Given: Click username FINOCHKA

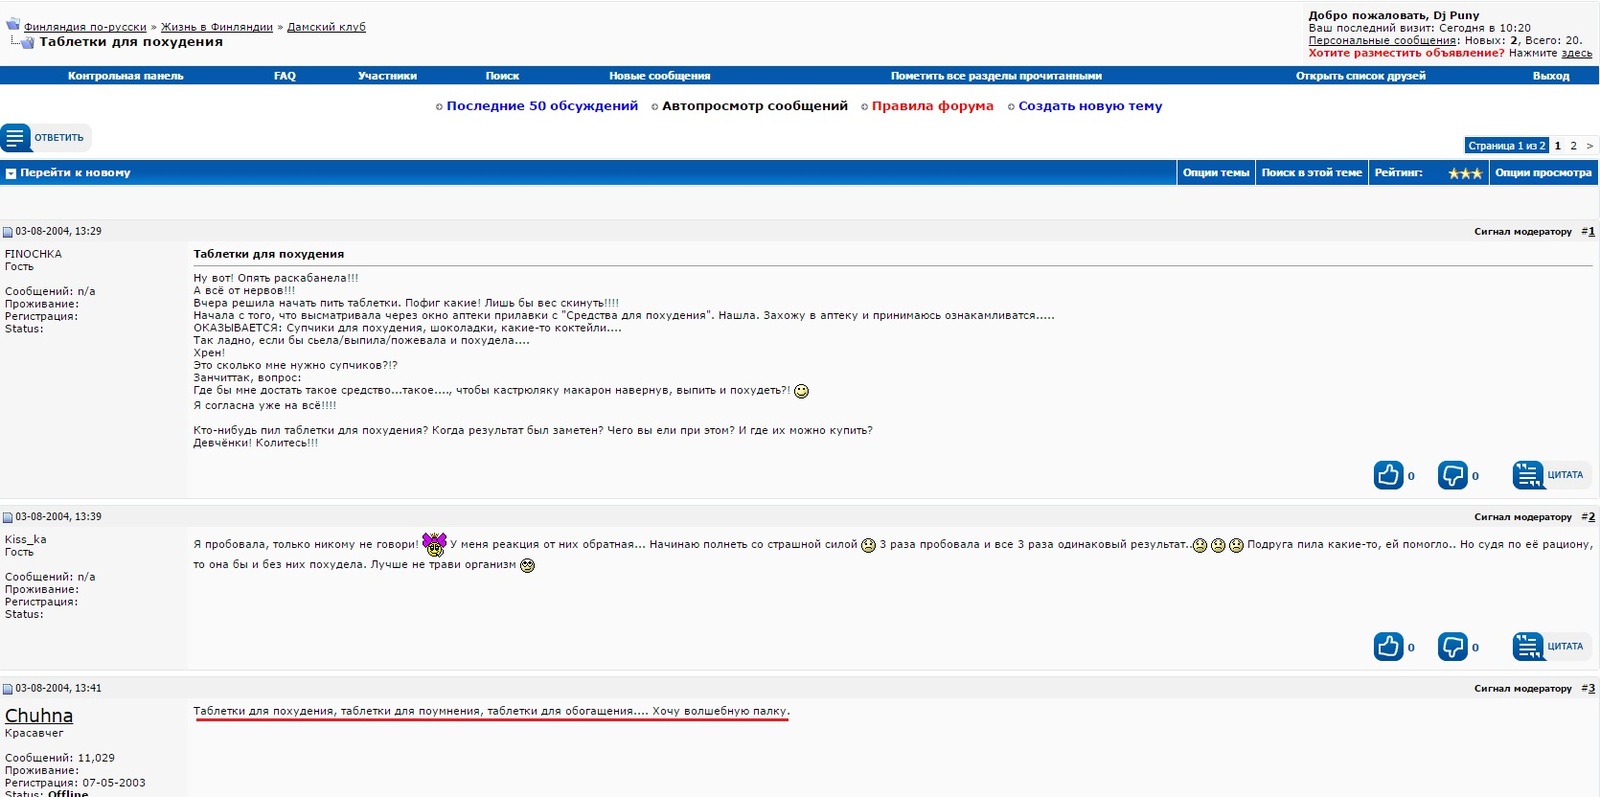Looking at the screenshot, I should coord(33,255).
